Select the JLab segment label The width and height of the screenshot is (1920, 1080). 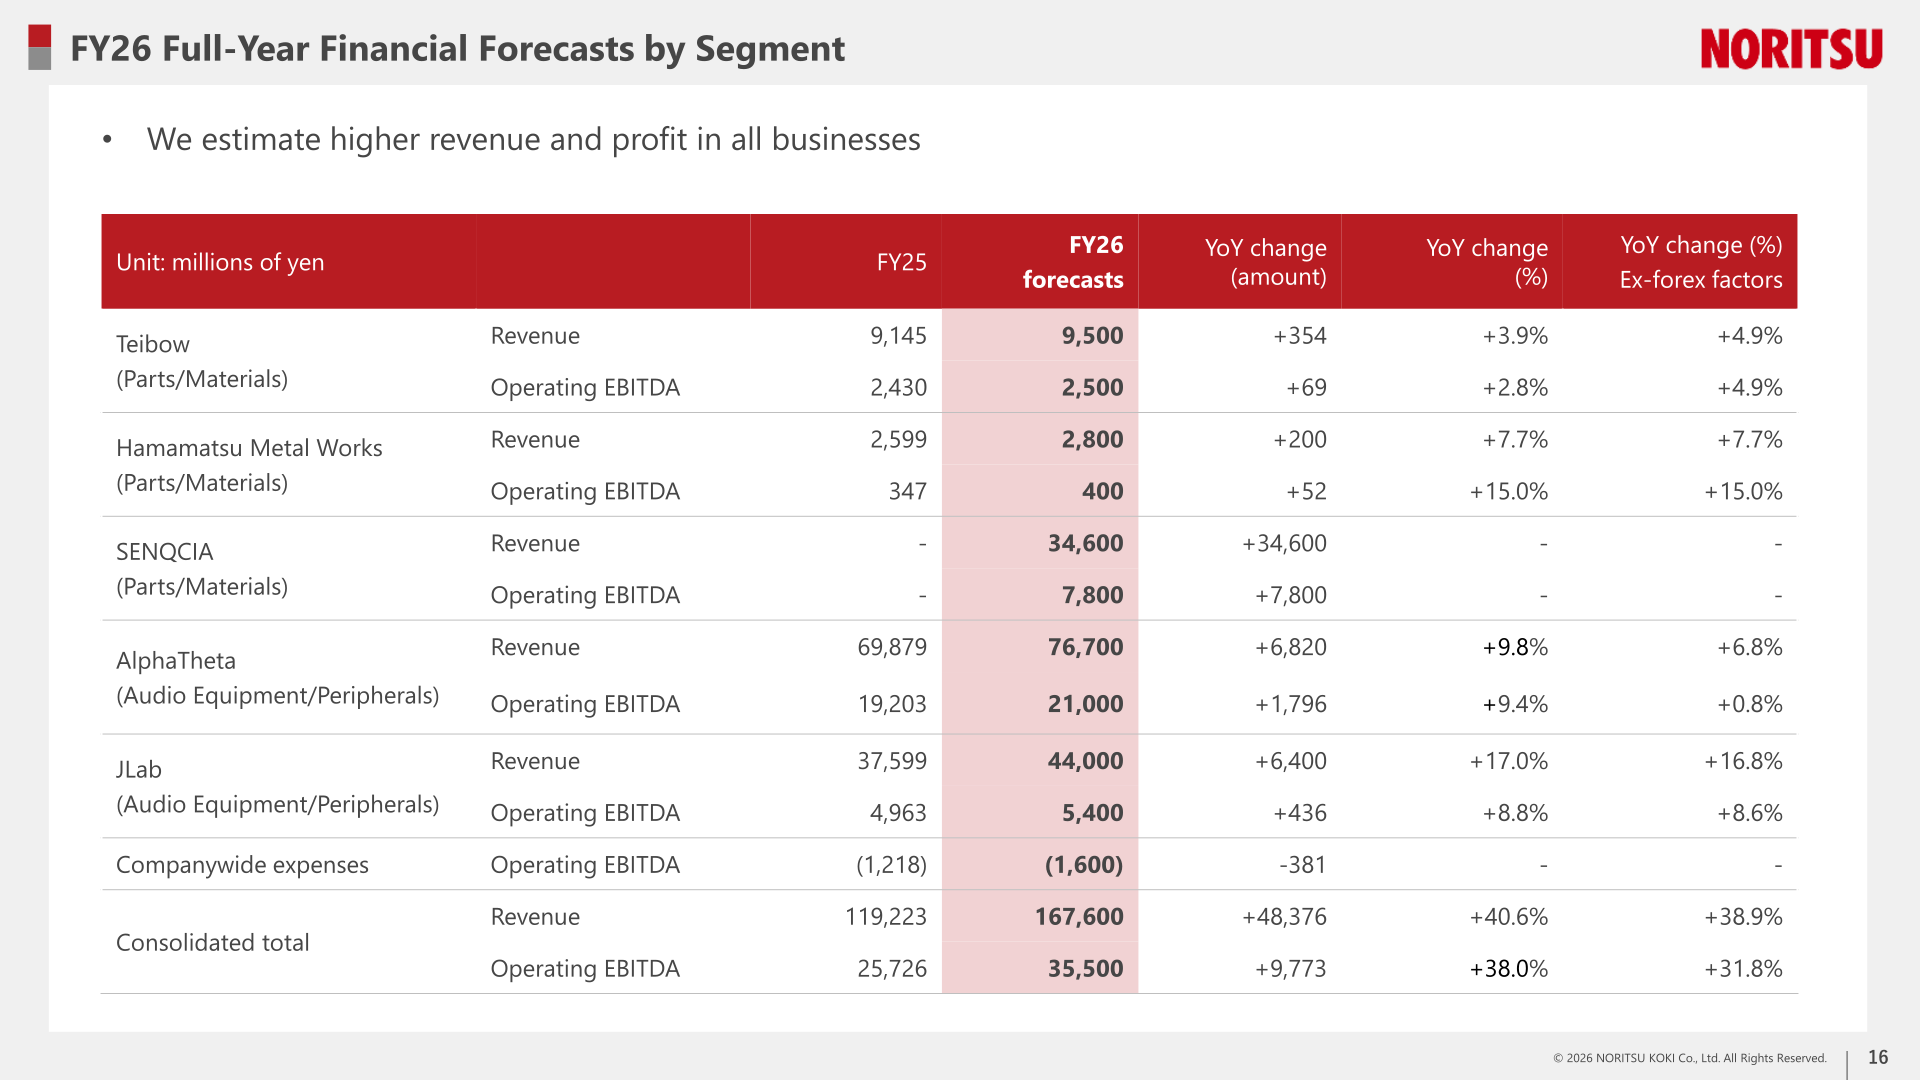[277, 787]
